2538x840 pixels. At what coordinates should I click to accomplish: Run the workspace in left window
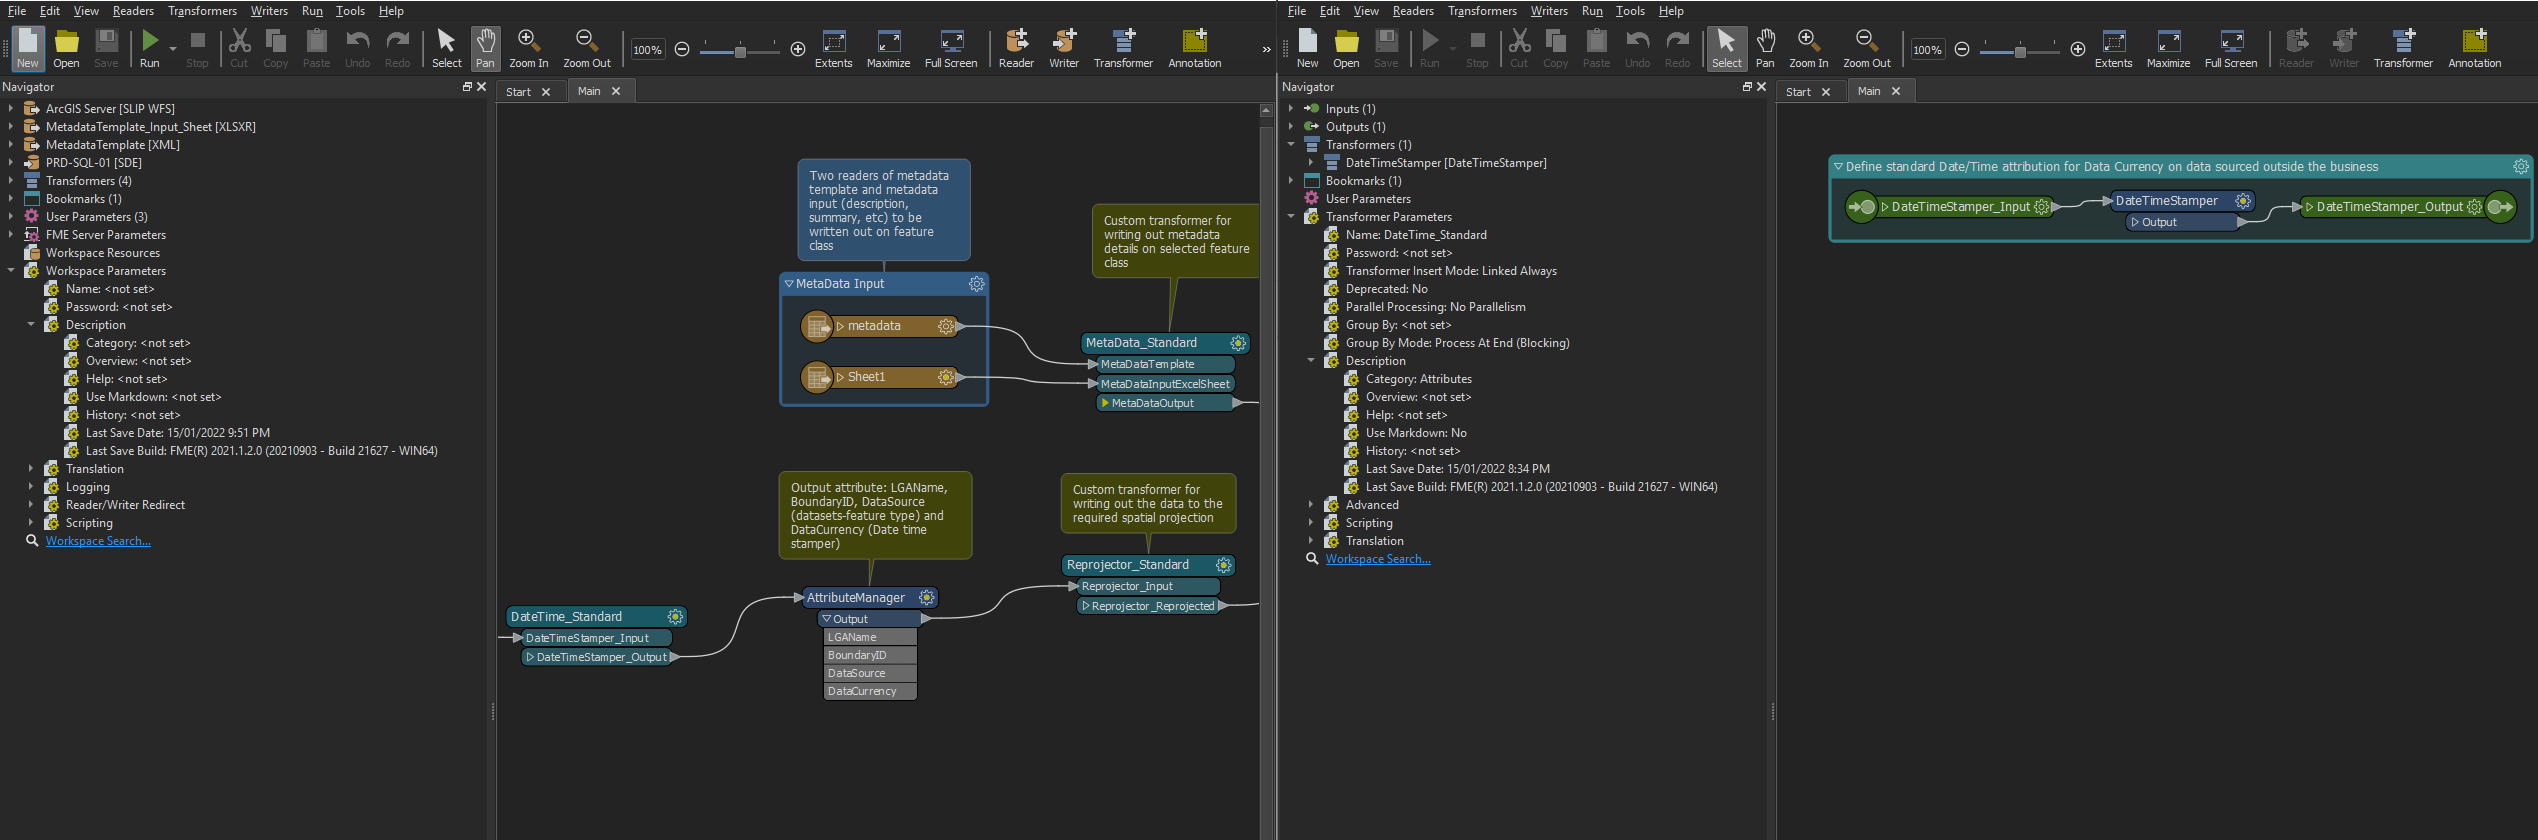point(150,48)
